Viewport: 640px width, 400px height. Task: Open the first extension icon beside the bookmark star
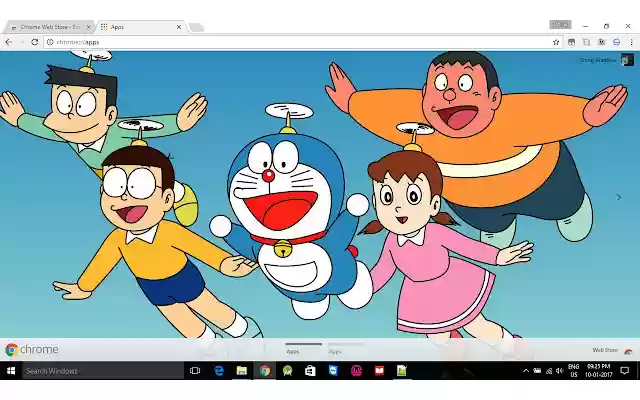pos(571,42)
